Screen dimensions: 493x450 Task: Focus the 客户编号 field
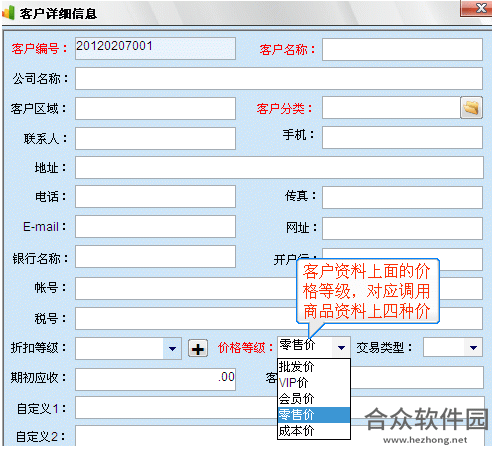[155, 49]
